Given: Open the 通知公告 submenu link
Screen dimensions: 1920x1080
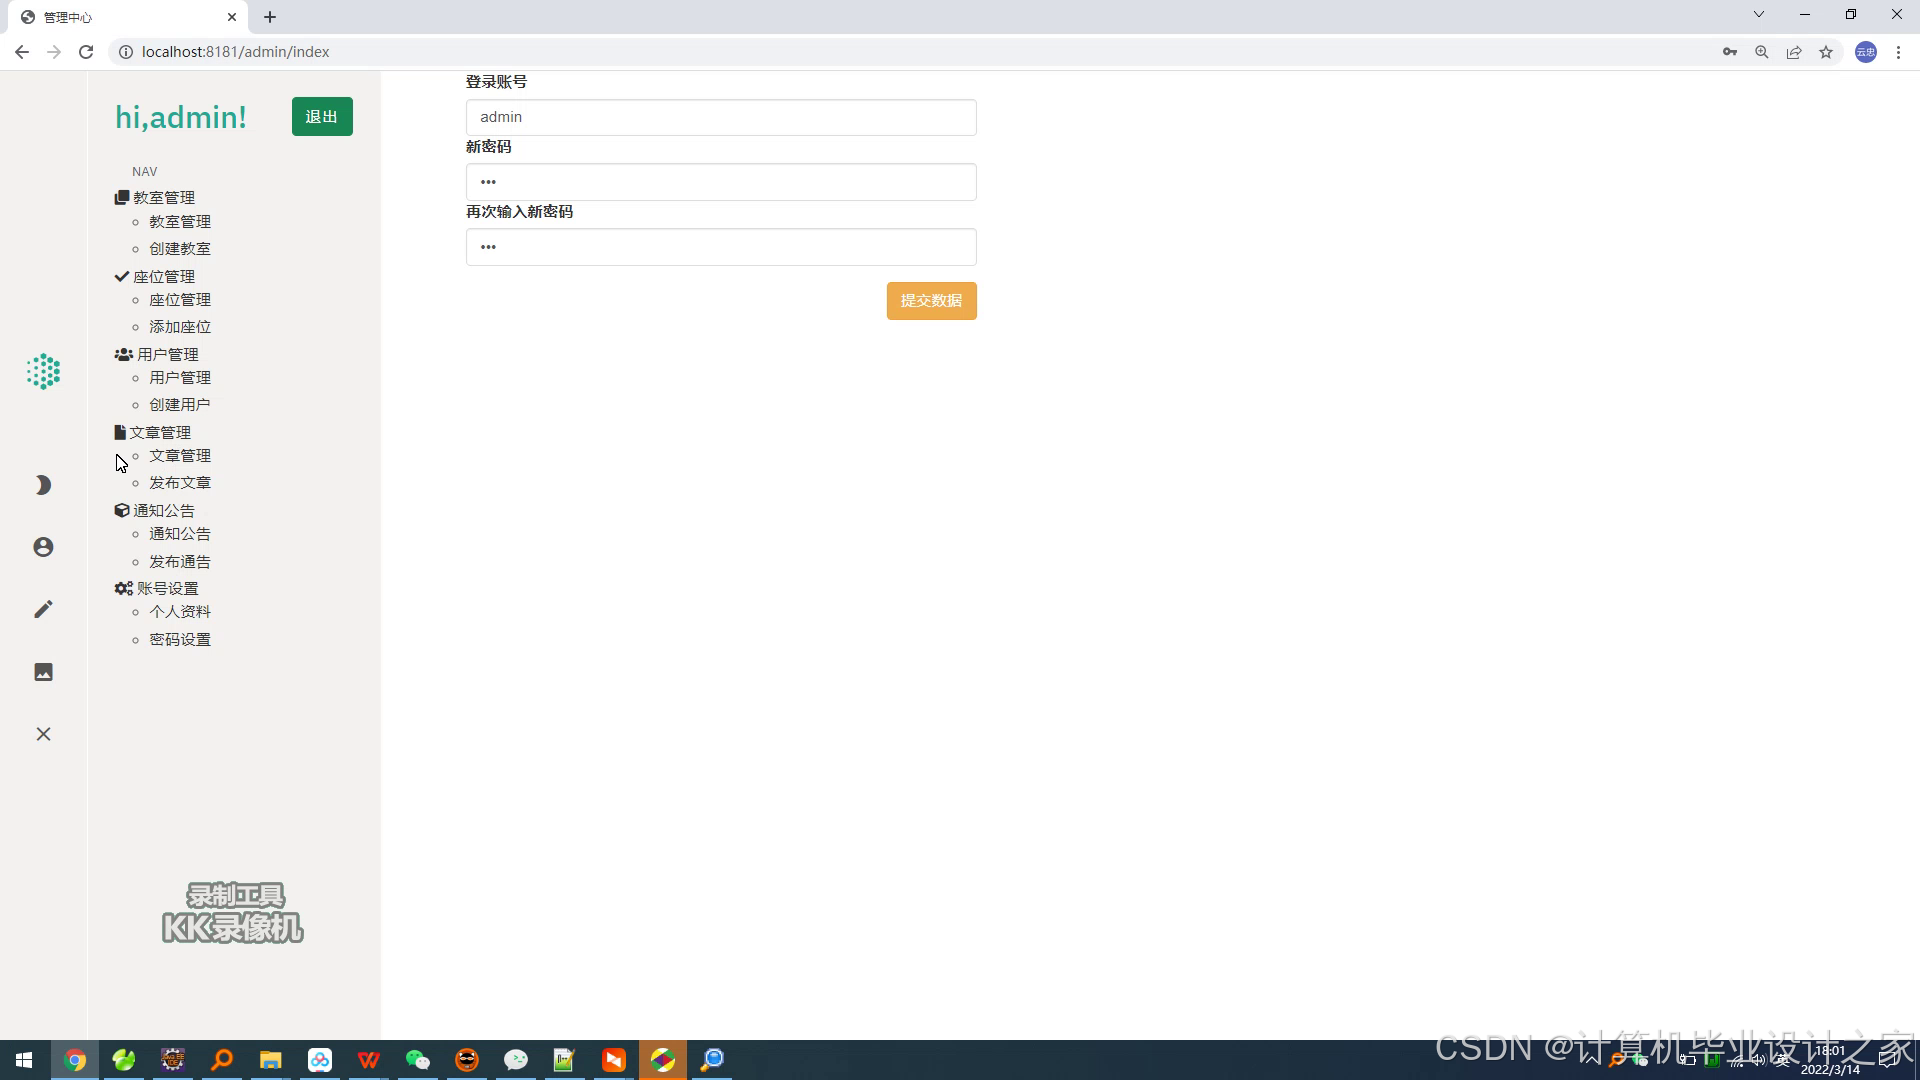Looking at the screenshot, I should click(x=180, y=534).
